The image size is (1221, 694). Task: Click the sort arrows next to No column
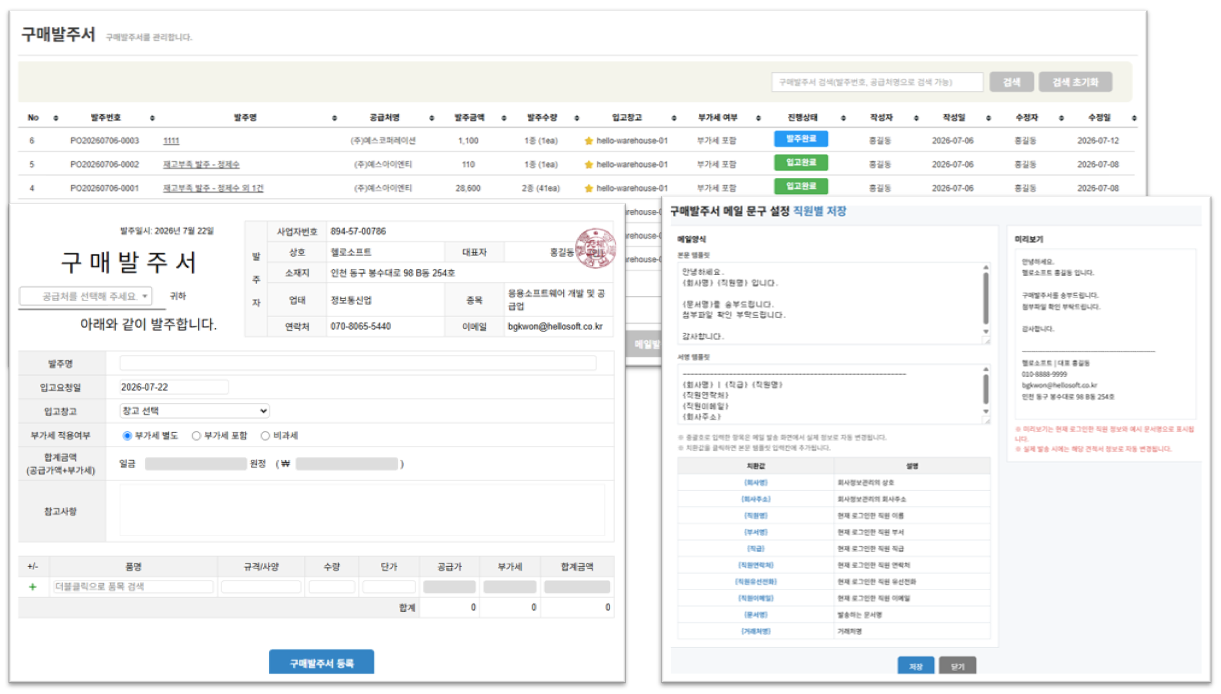56,118
